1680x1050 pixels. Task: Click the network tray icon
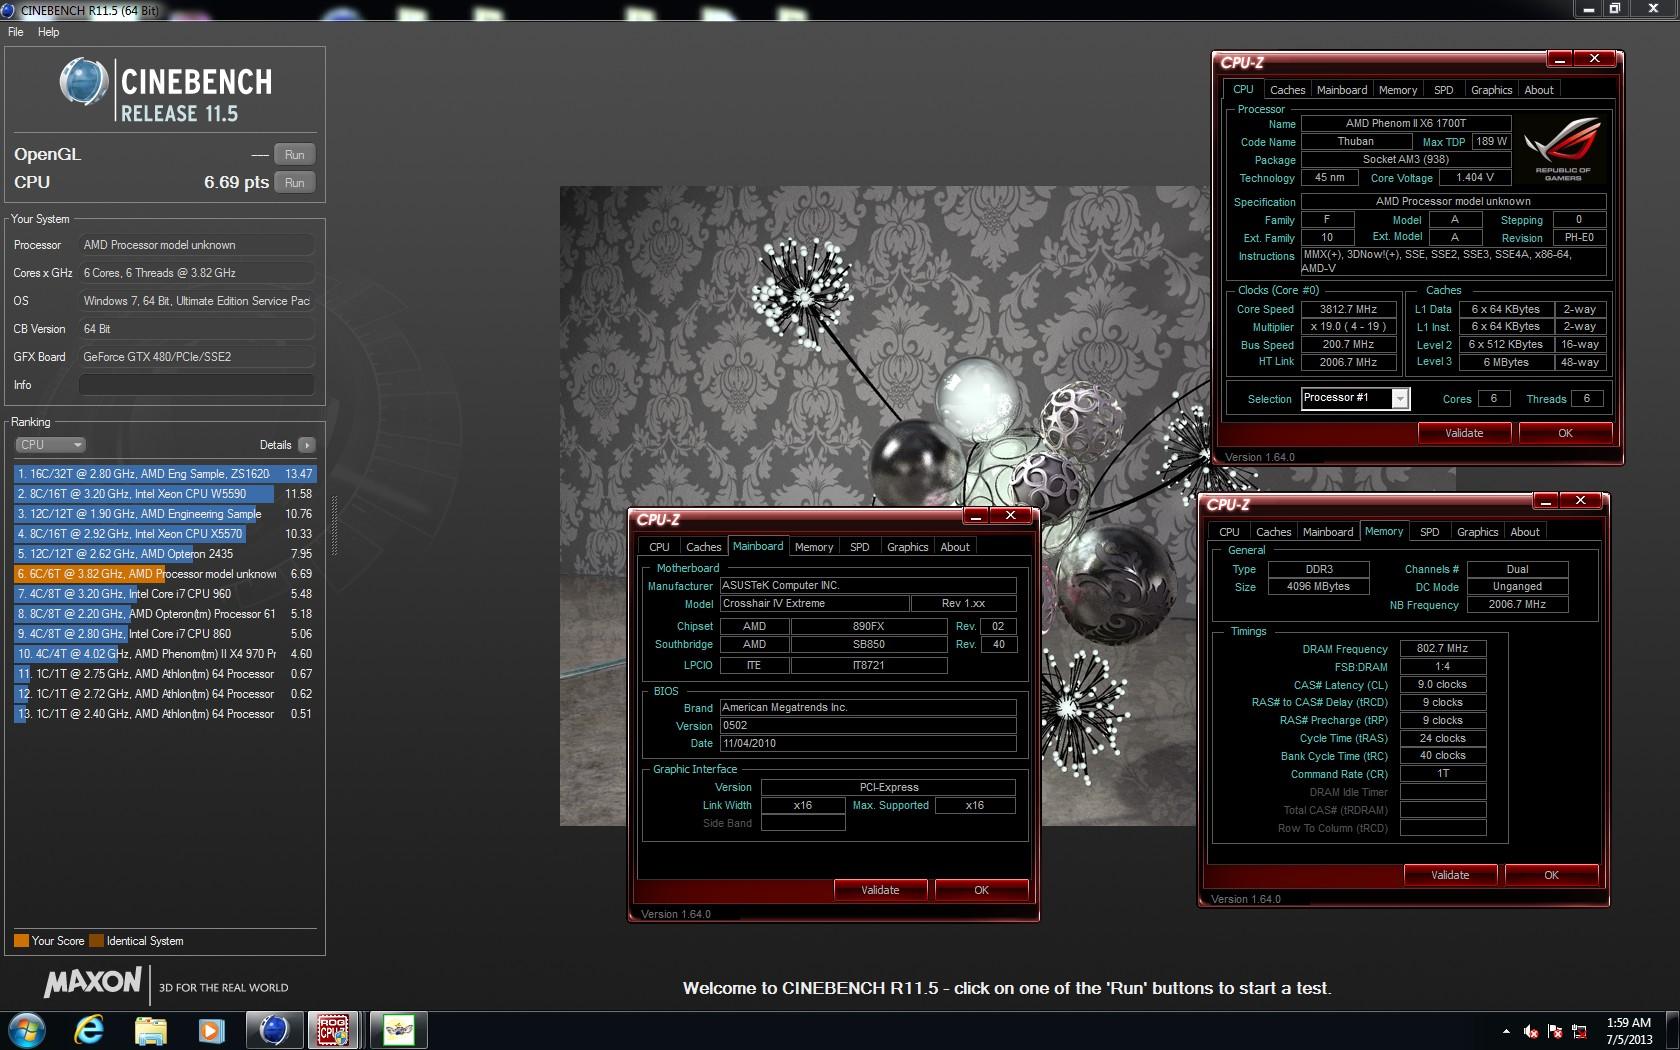tap(1580, 1031)
